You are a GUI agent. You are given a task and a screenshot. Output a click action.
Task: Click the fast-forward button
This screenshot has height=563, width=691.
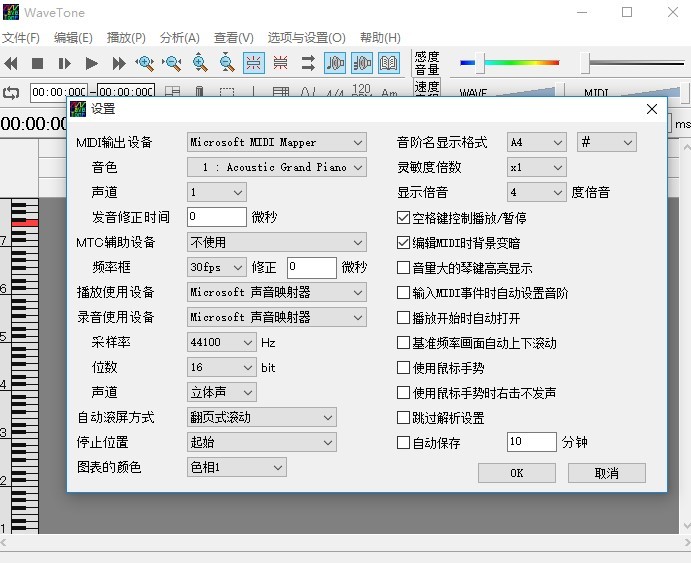tap(119, 63)
